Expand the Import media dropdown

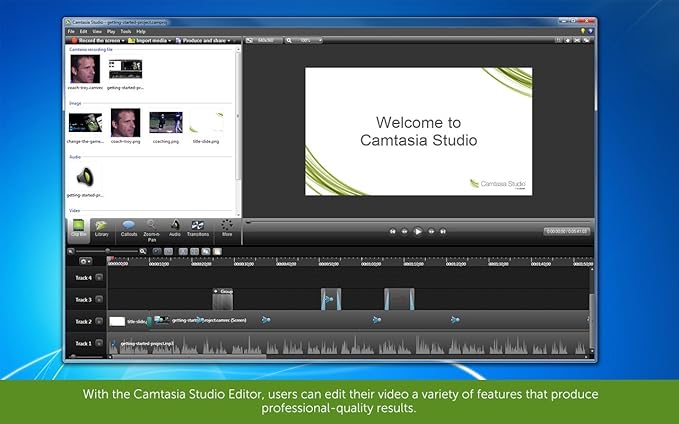tap(170, 40)
